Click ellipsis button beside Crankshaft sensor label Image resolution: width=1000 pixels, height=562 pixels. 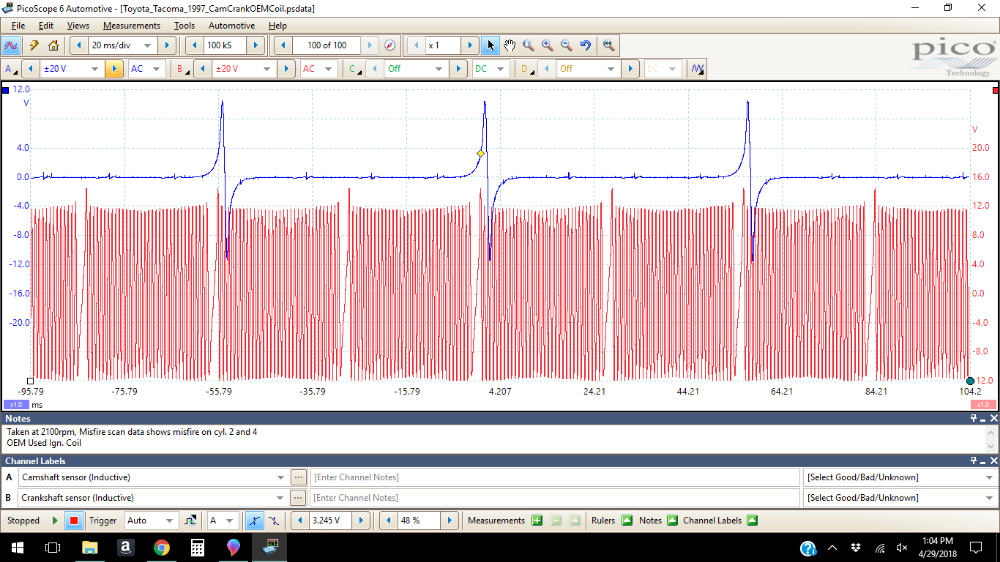(298, 498)
